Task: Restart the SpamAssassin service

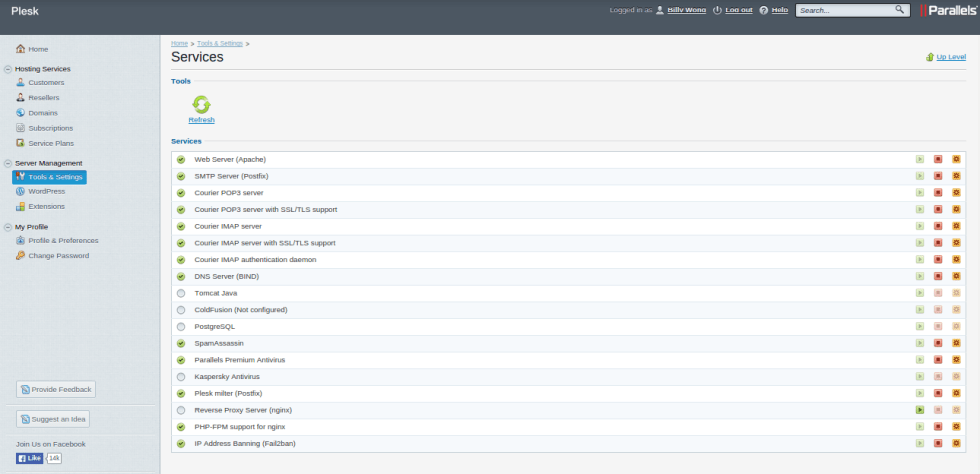Action: pyautogui.click(x=956, y=343)
